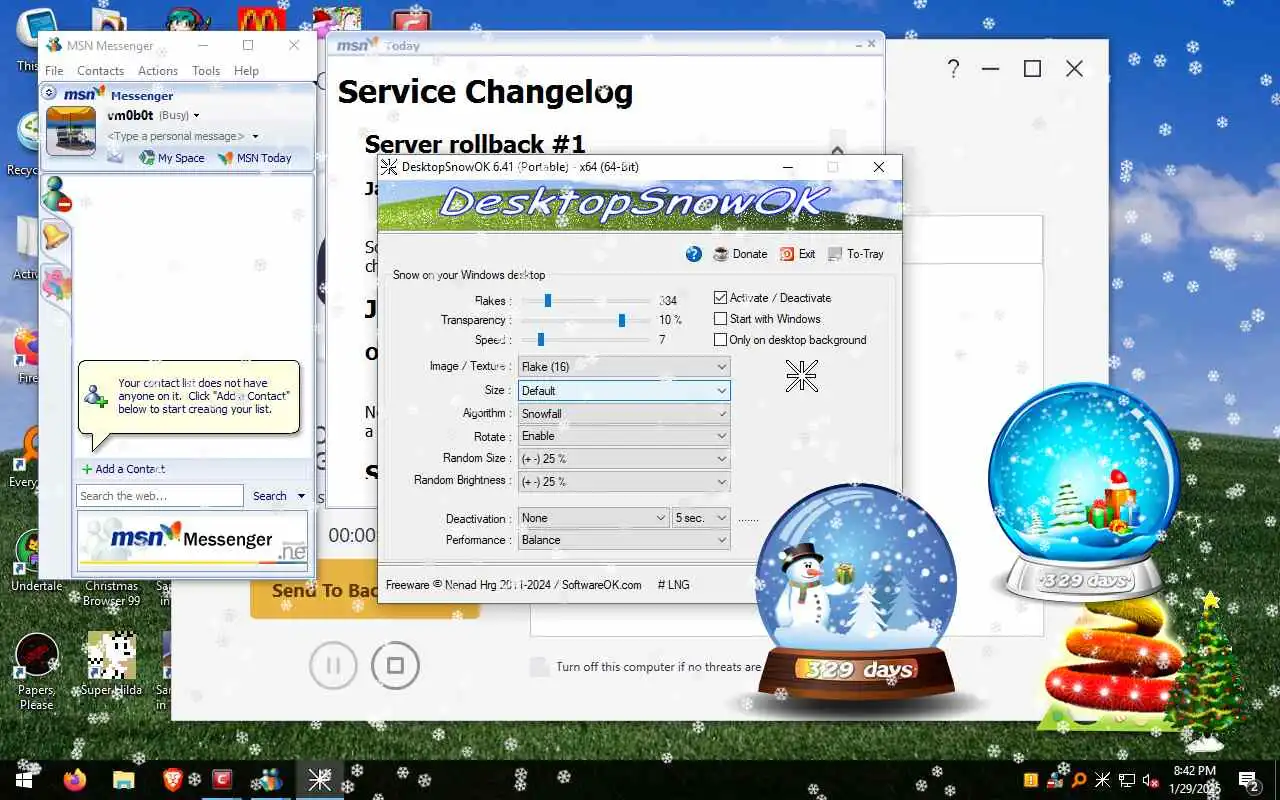
Task: Click the Donate coffee cup icon
Action: click(721, 254)
